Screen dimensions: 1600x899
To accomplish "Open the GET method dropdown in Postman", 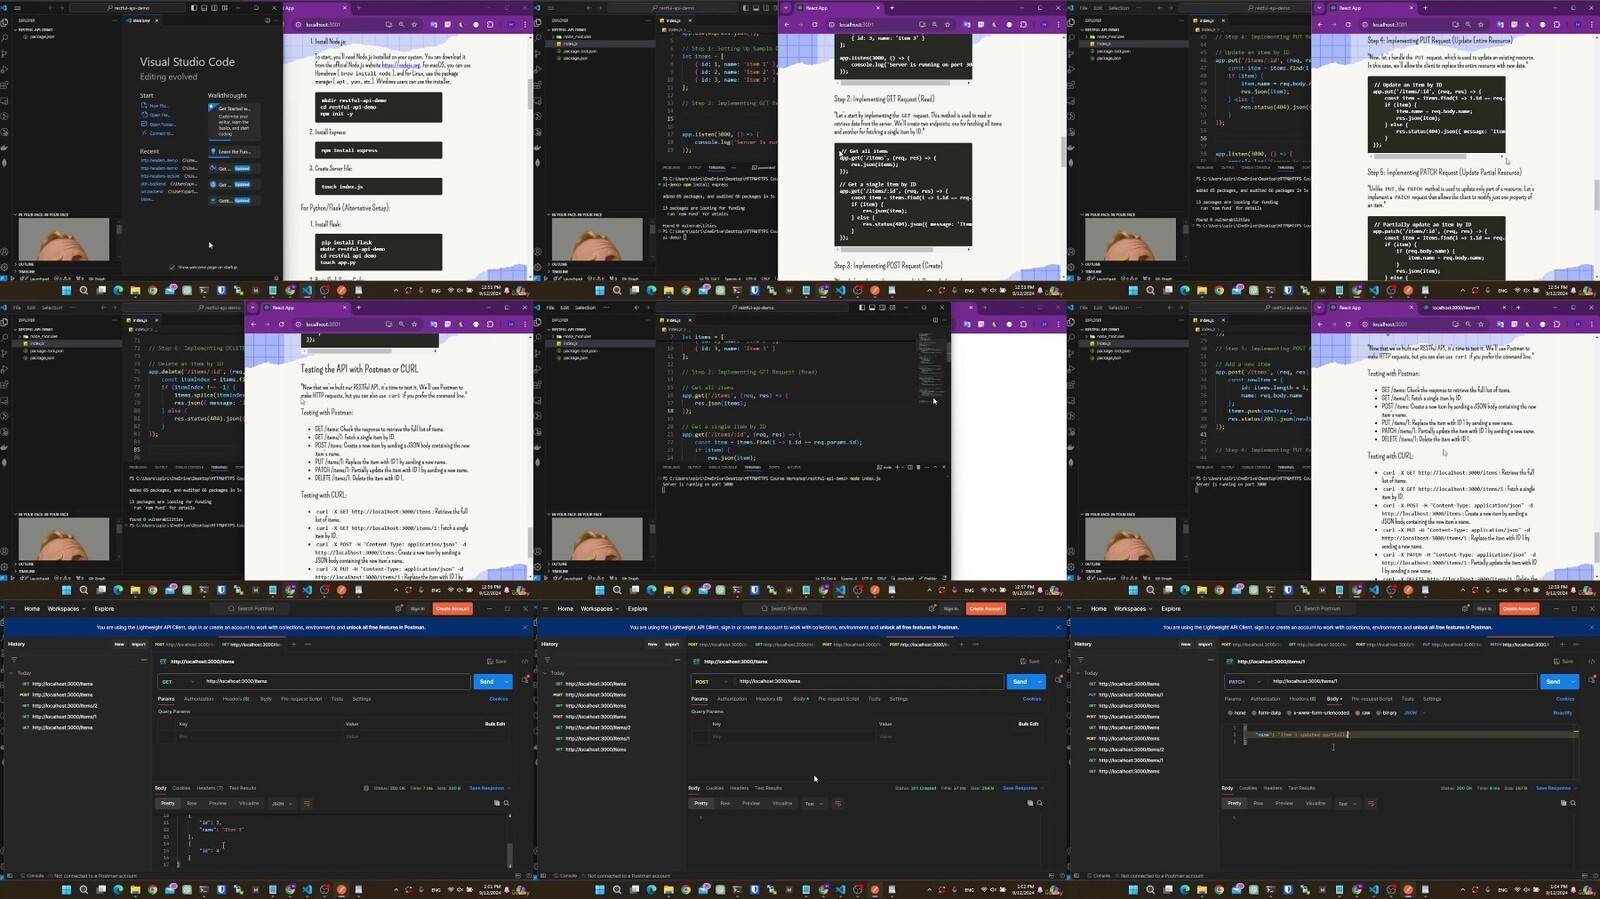I will (177, 681).
